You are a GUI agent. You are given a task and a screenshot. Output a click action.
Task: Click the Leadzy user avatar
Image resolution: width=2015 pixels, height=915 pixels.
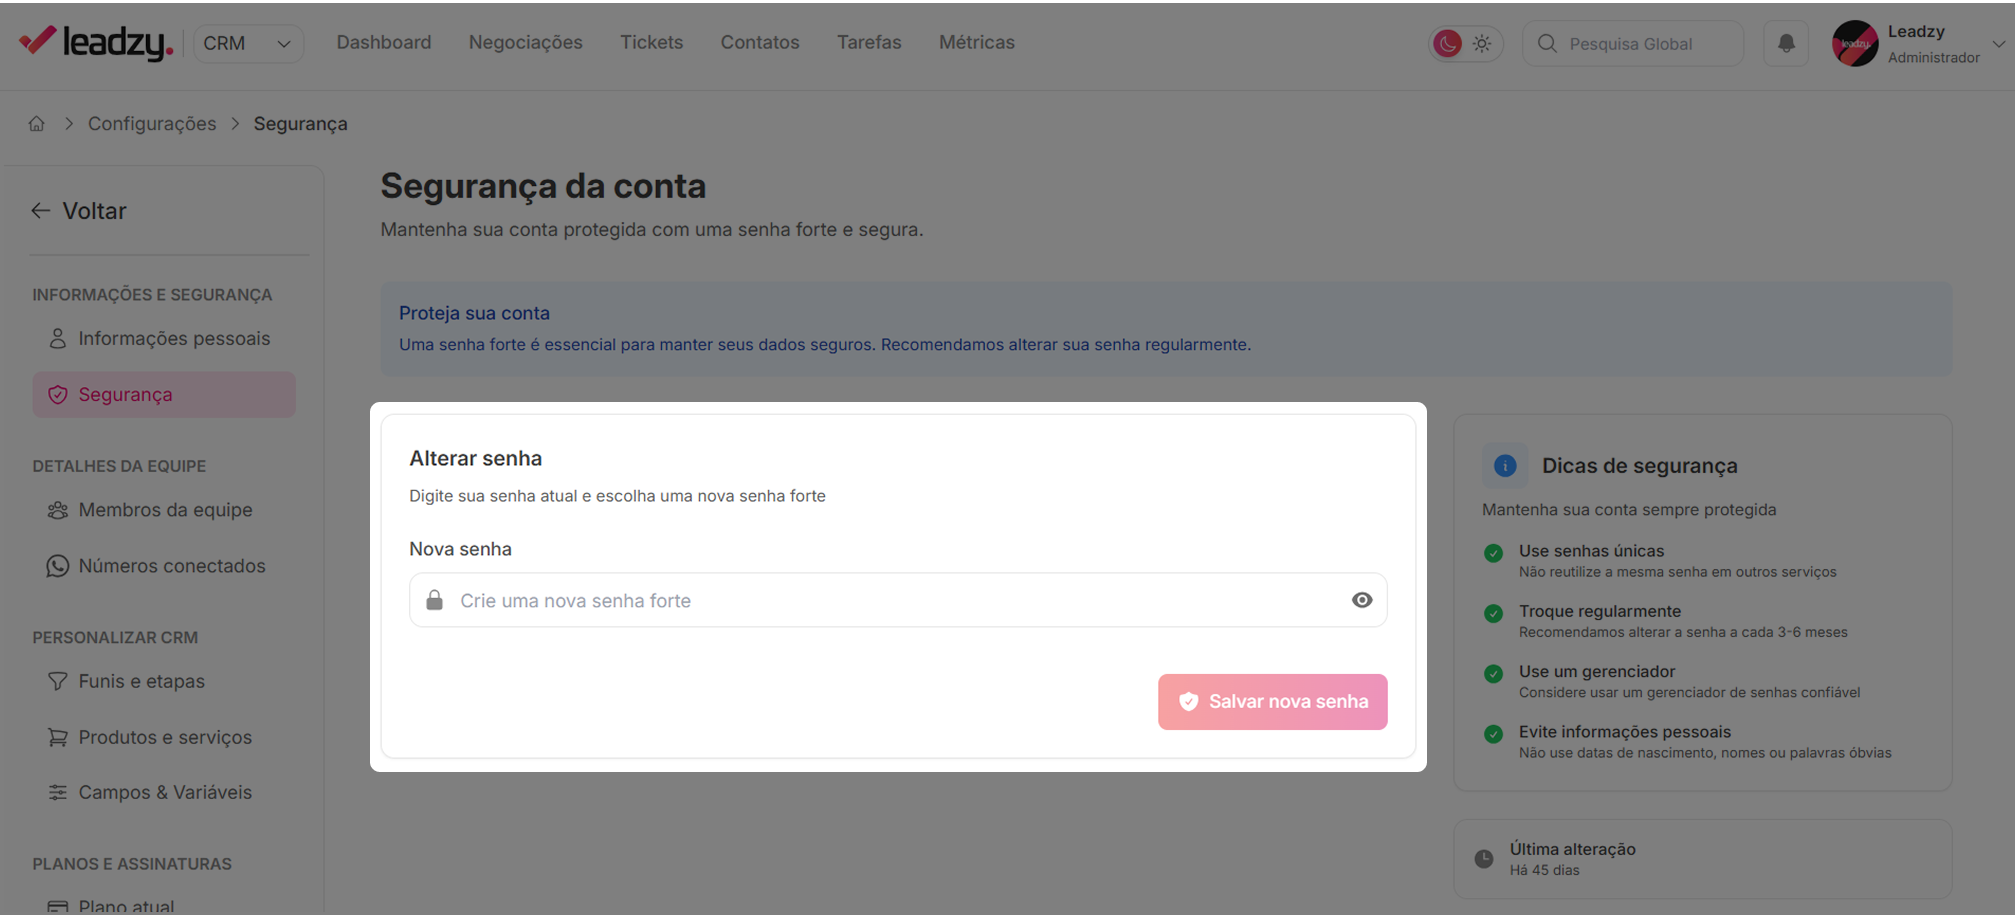coord(1855,43)
